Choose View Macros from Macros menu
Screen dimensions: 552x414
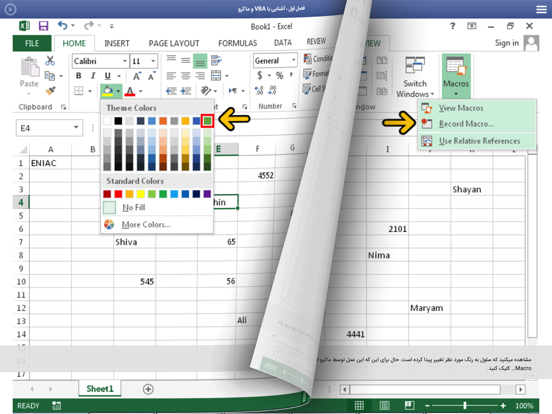477,108
